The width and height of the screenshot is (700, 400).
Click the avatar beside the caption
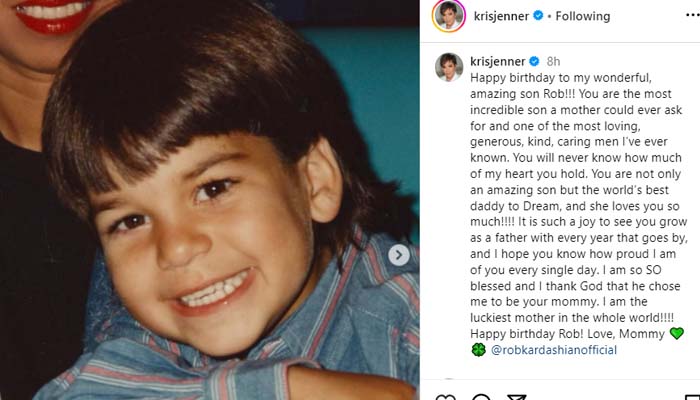coord(449,66)
